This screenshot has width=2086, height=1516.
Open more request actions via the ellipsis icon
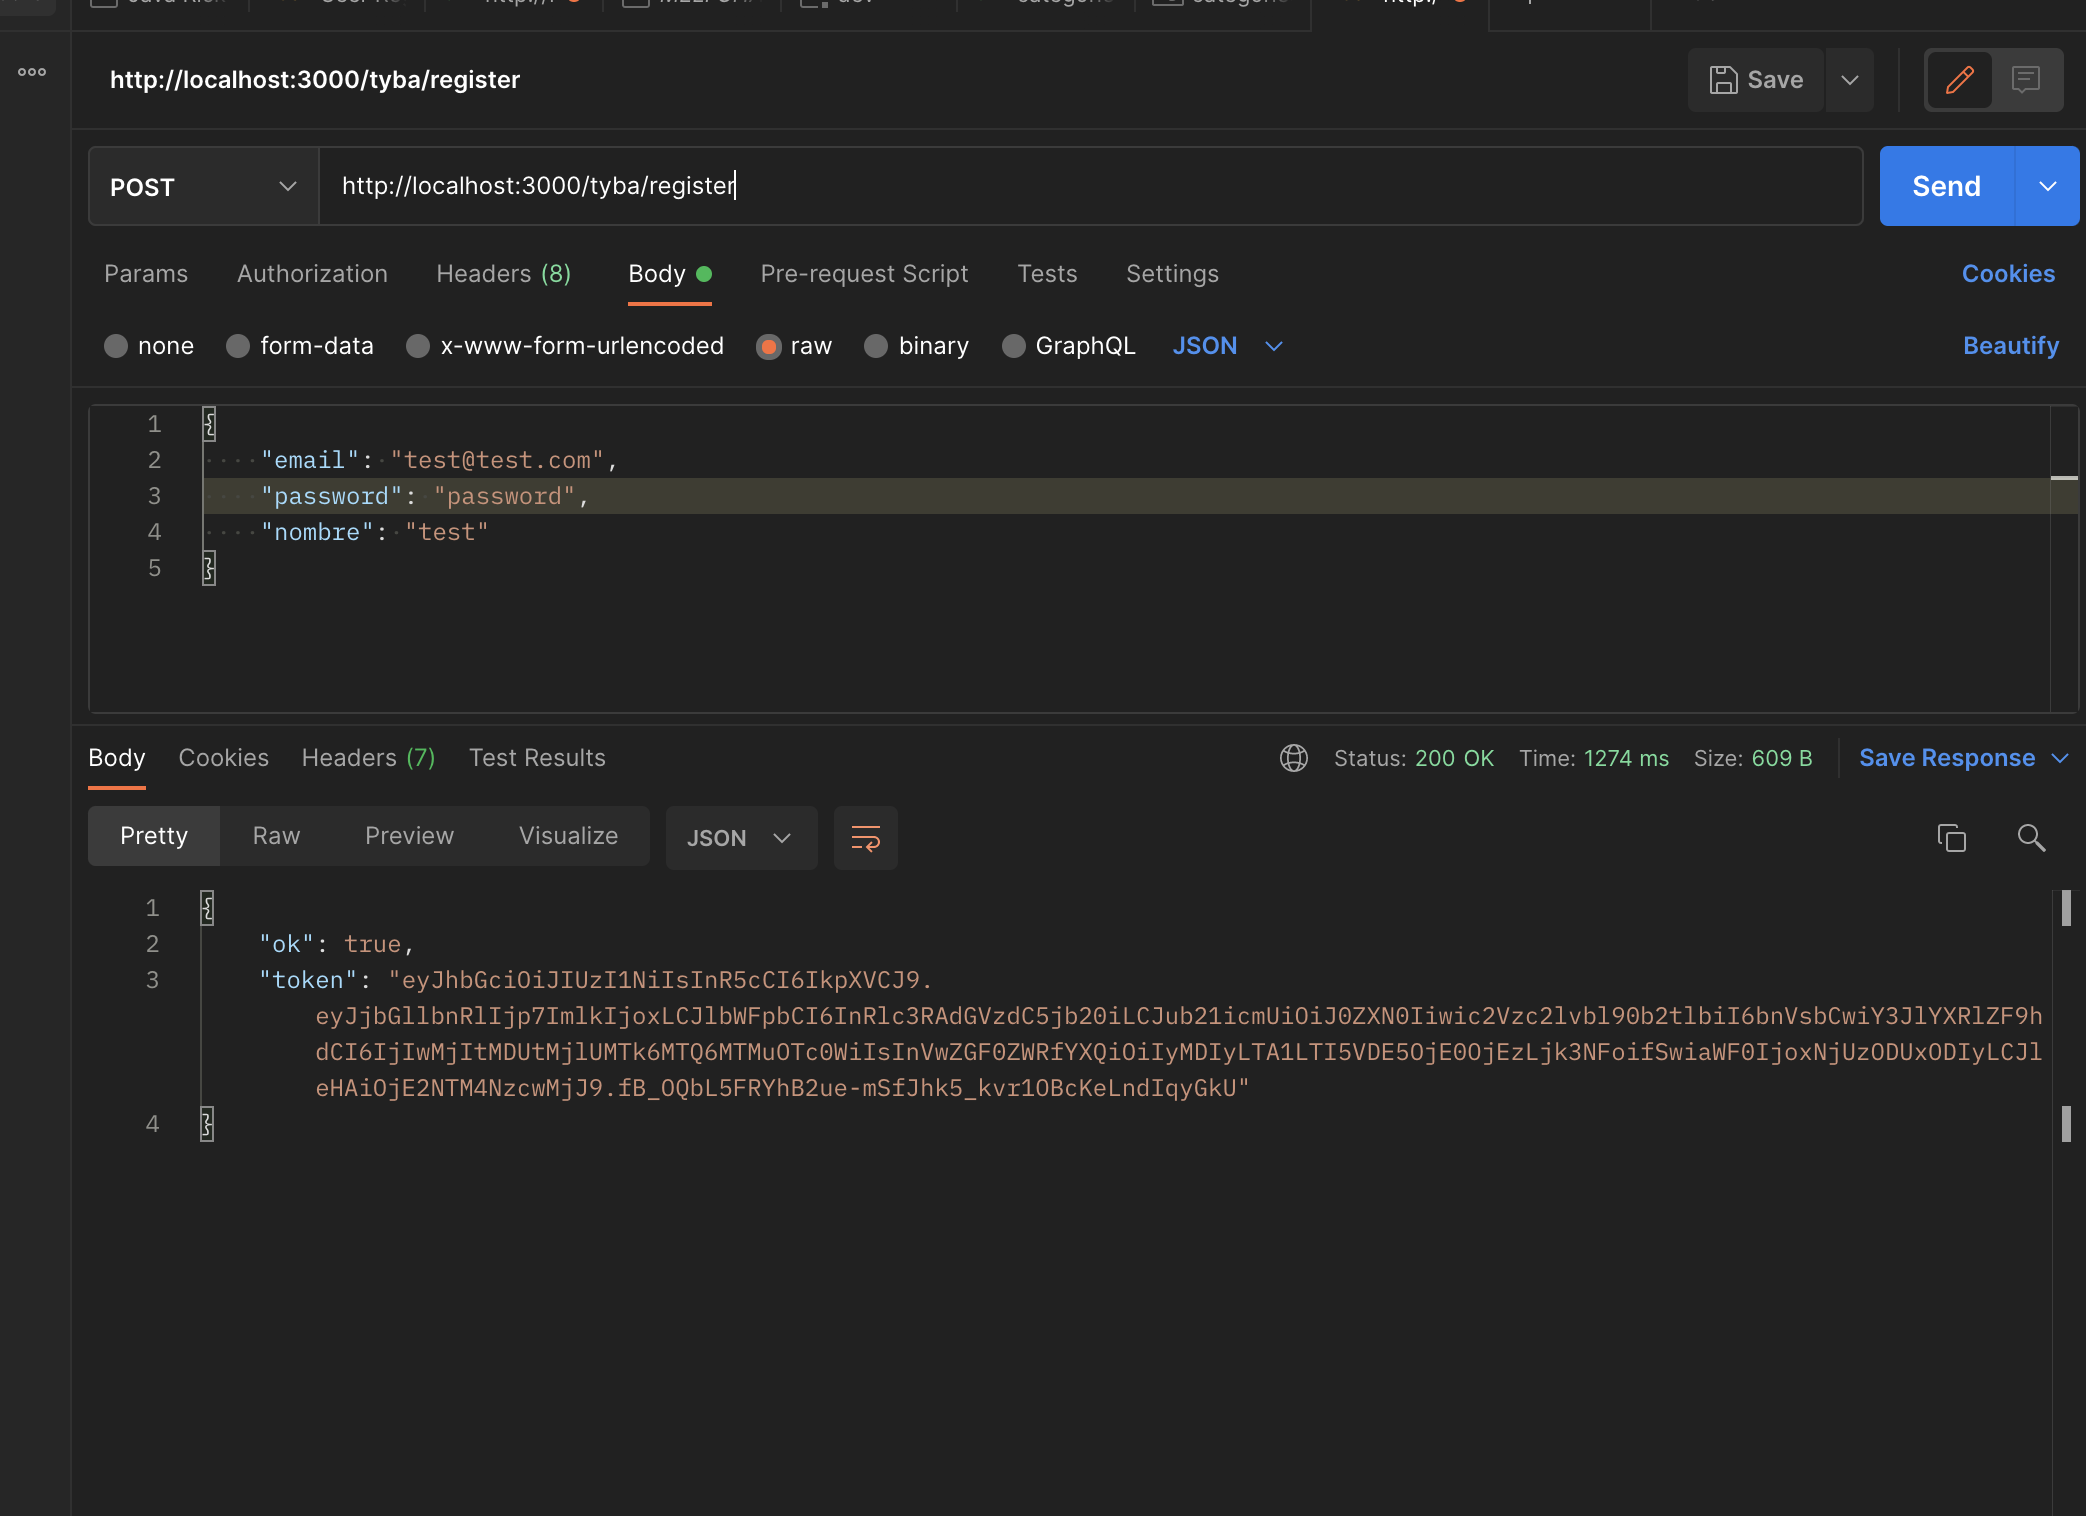(31, 71)
